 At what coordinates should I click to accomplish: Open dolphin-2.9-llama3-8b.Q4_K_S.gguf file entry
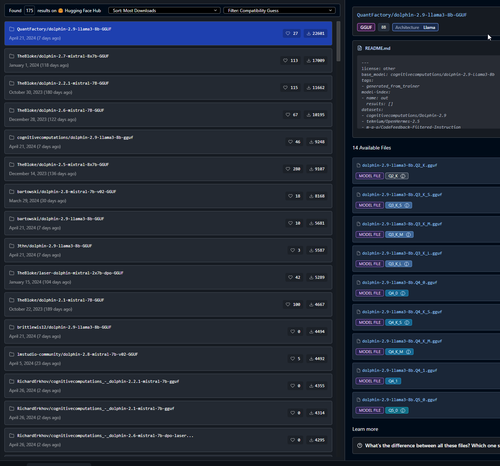pos(426,317)
